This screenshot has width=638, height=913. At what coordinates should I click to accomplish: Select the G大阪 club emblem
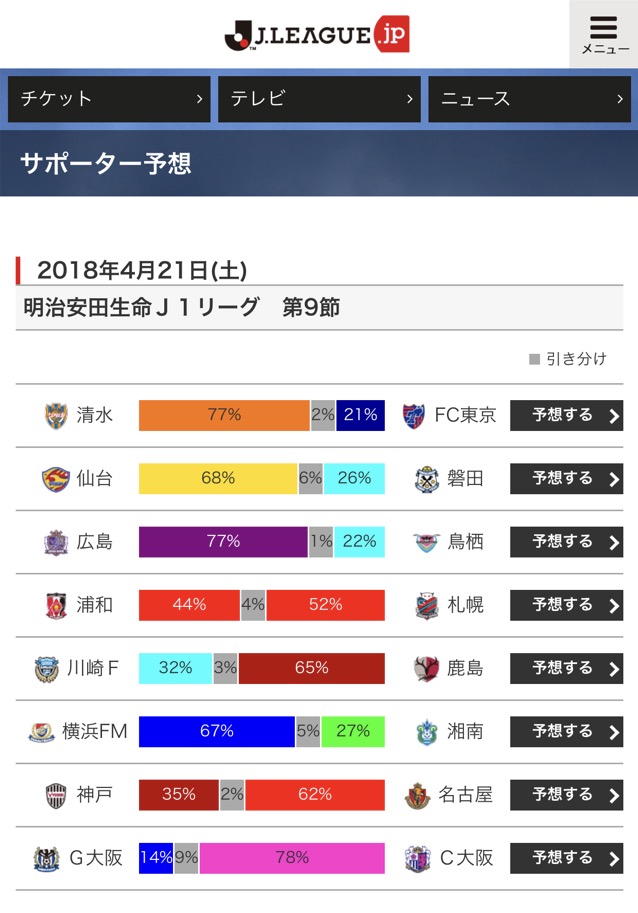coord(44,858)
